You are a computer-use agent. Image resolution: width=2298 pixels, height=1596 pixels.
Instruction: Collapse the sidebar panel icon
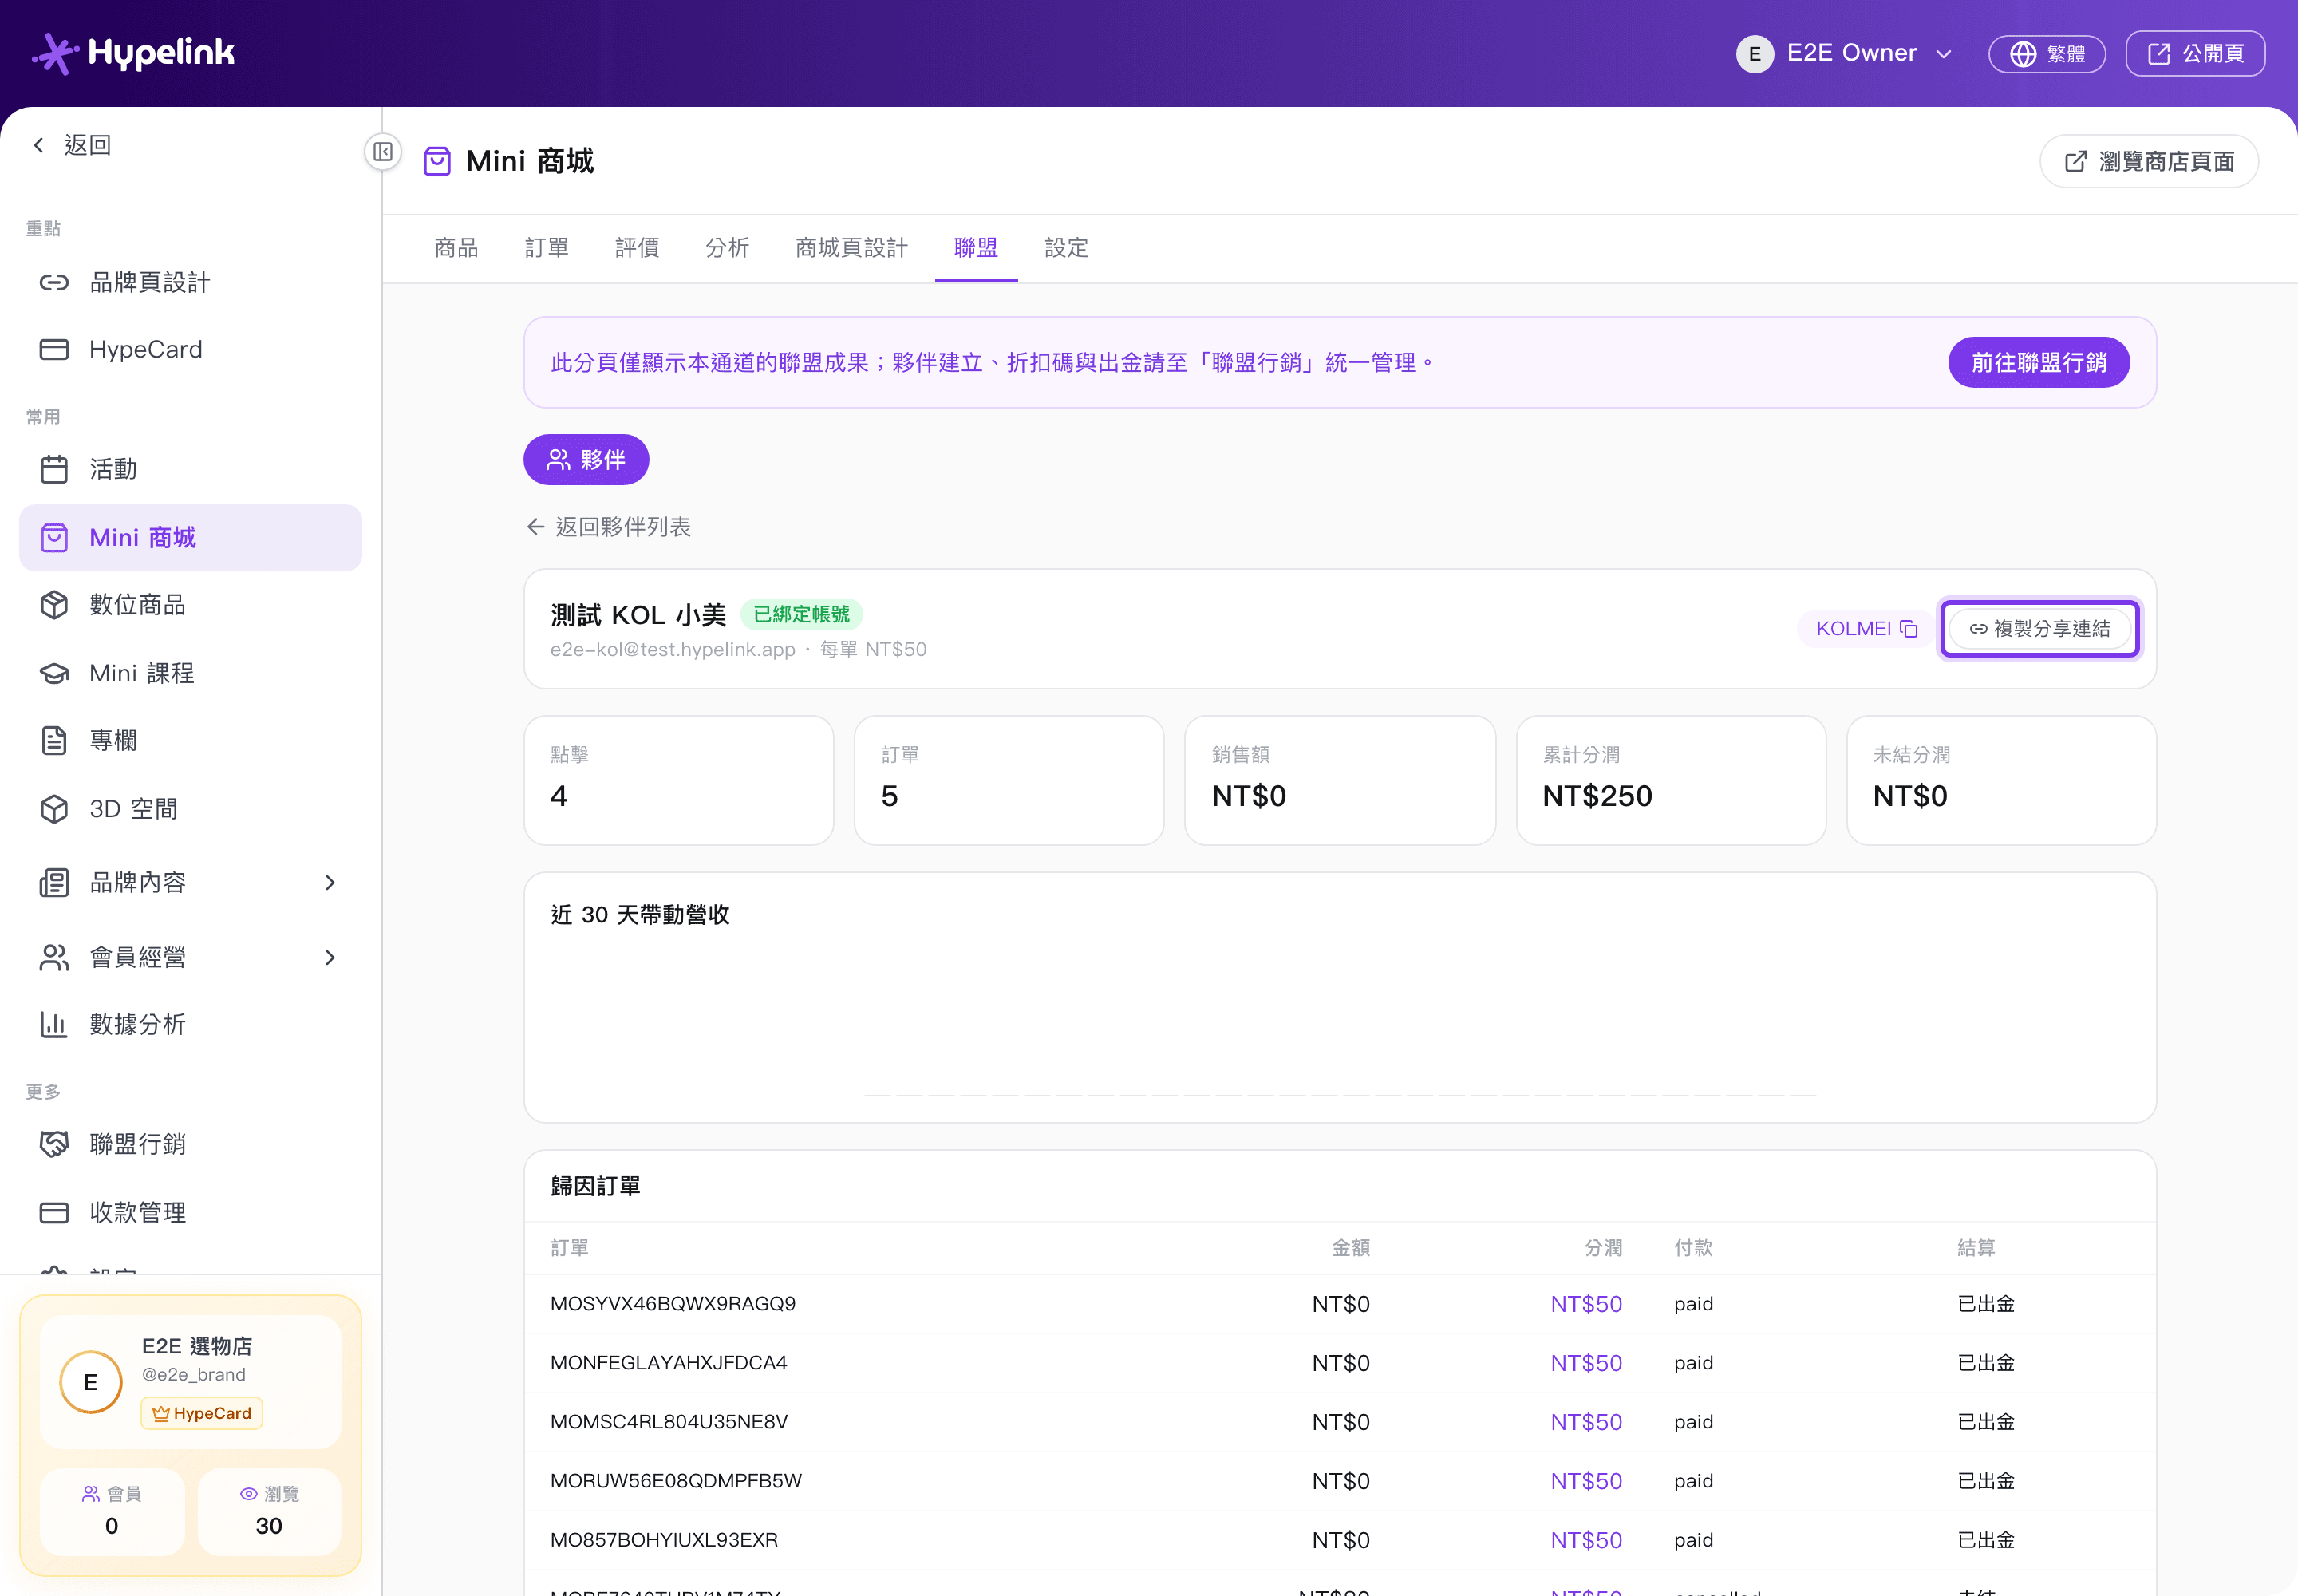[383, 152]
